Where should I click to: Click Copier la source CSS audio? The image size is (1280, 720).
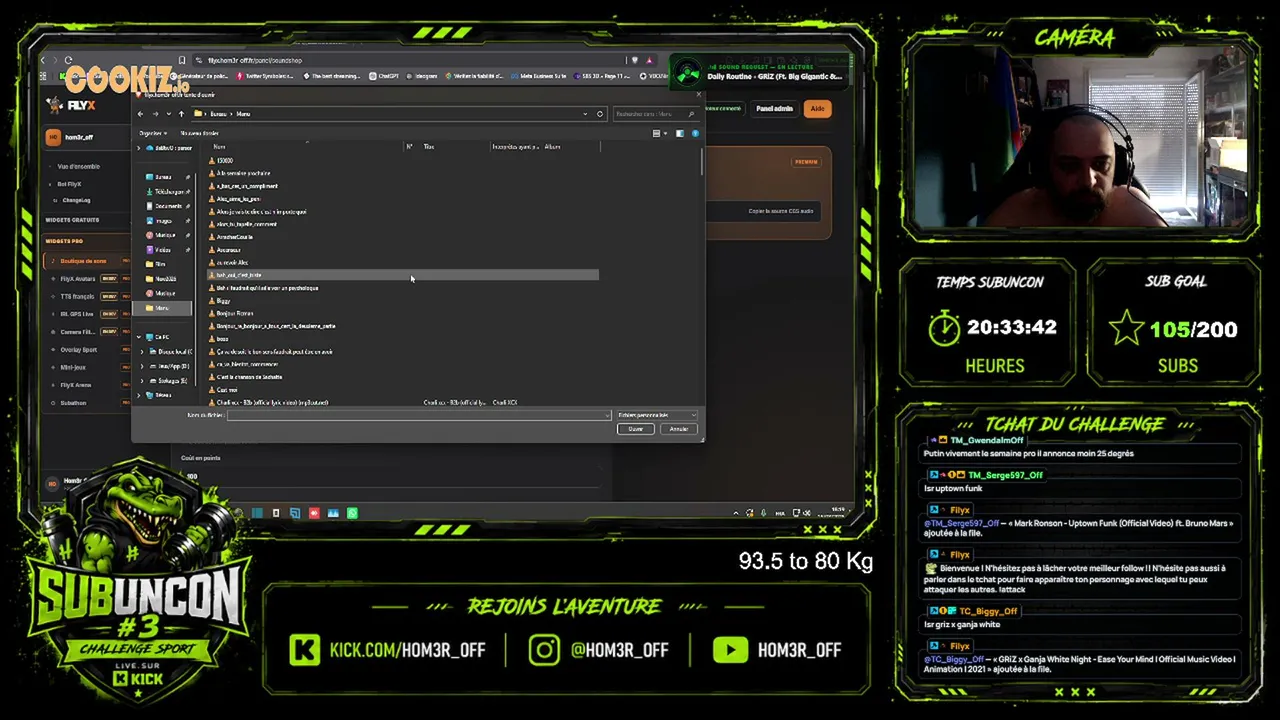coord(781,211)
